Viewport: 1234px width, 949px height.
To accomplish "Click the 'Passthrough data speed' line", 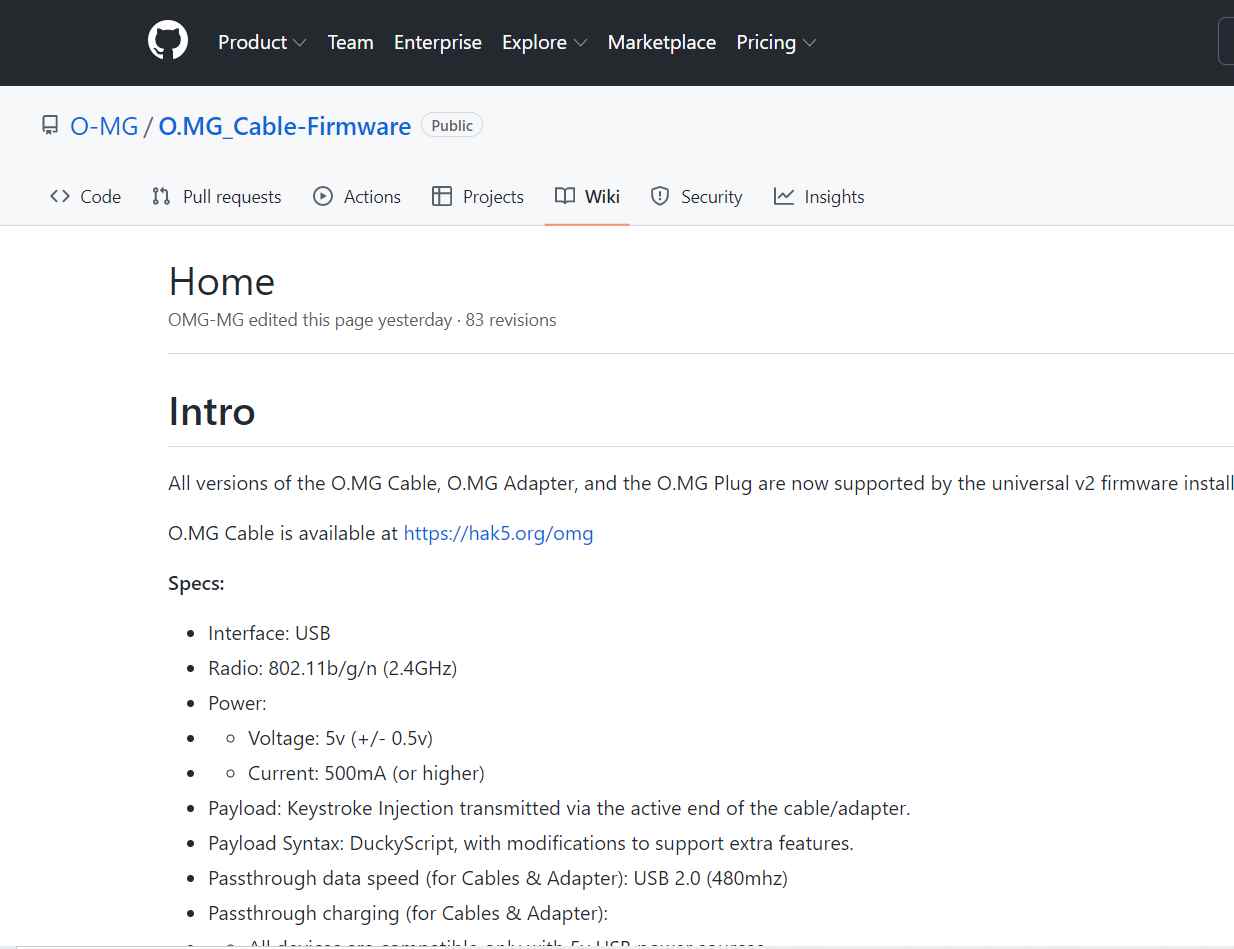I will click(498, 878).
